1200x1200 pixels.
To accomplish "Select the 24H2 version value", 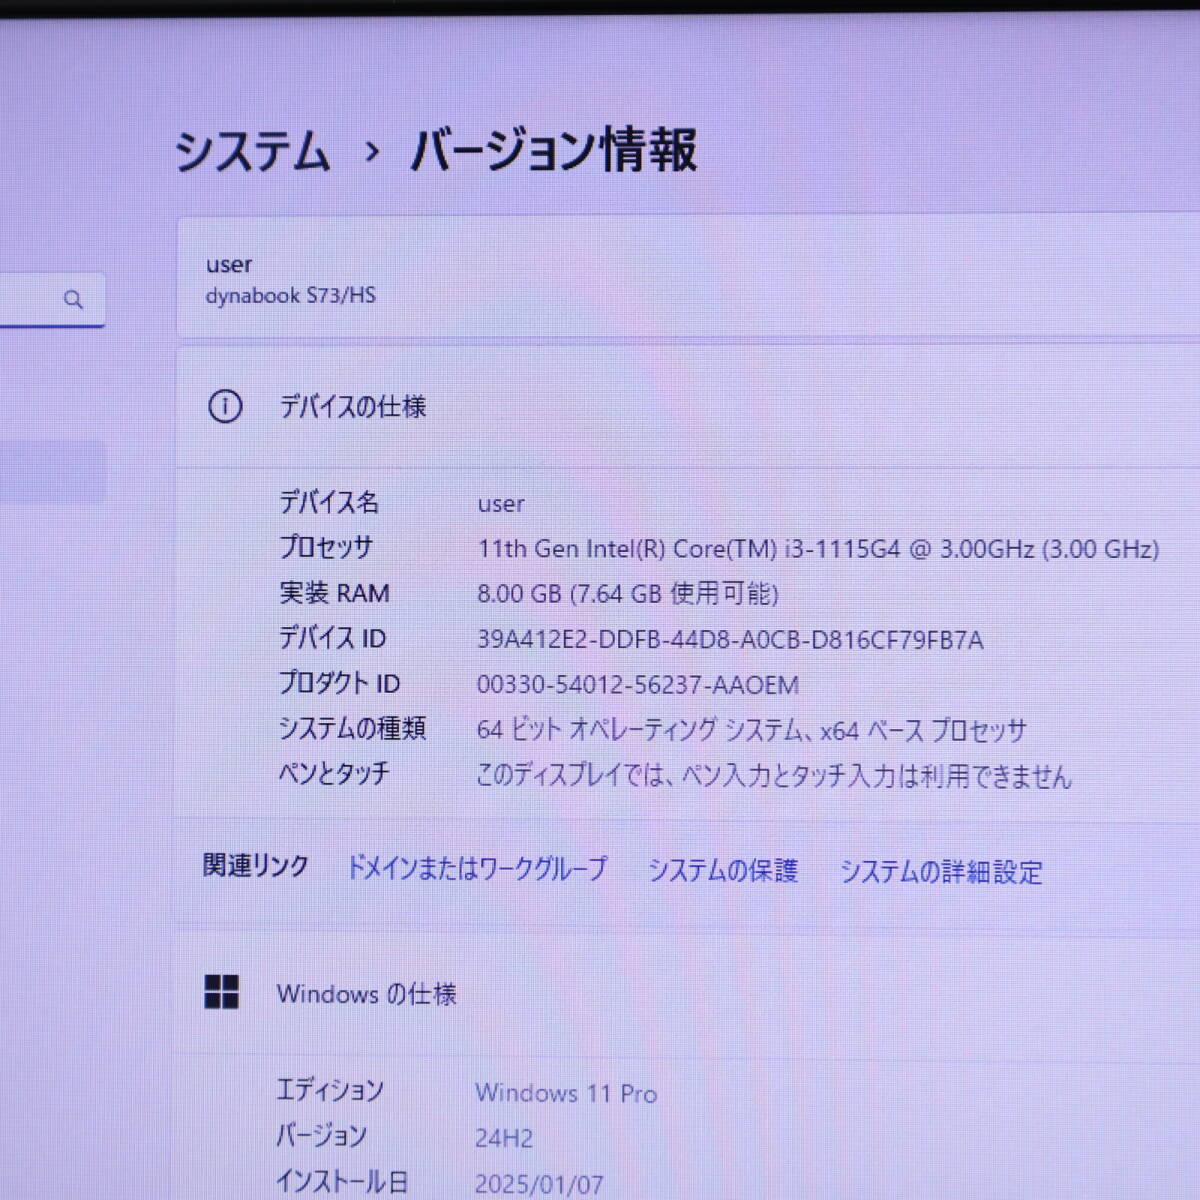I will [x=504, y=1139].
